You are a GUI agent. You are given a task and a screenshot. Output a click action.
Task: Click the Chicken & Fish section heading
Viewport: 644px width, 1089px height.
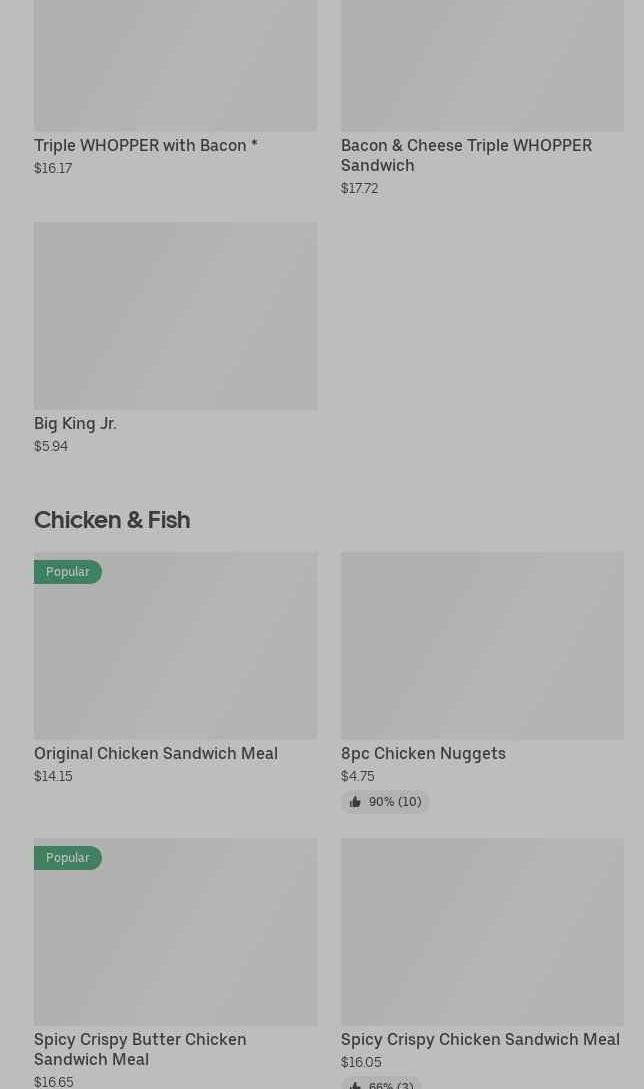112,520
